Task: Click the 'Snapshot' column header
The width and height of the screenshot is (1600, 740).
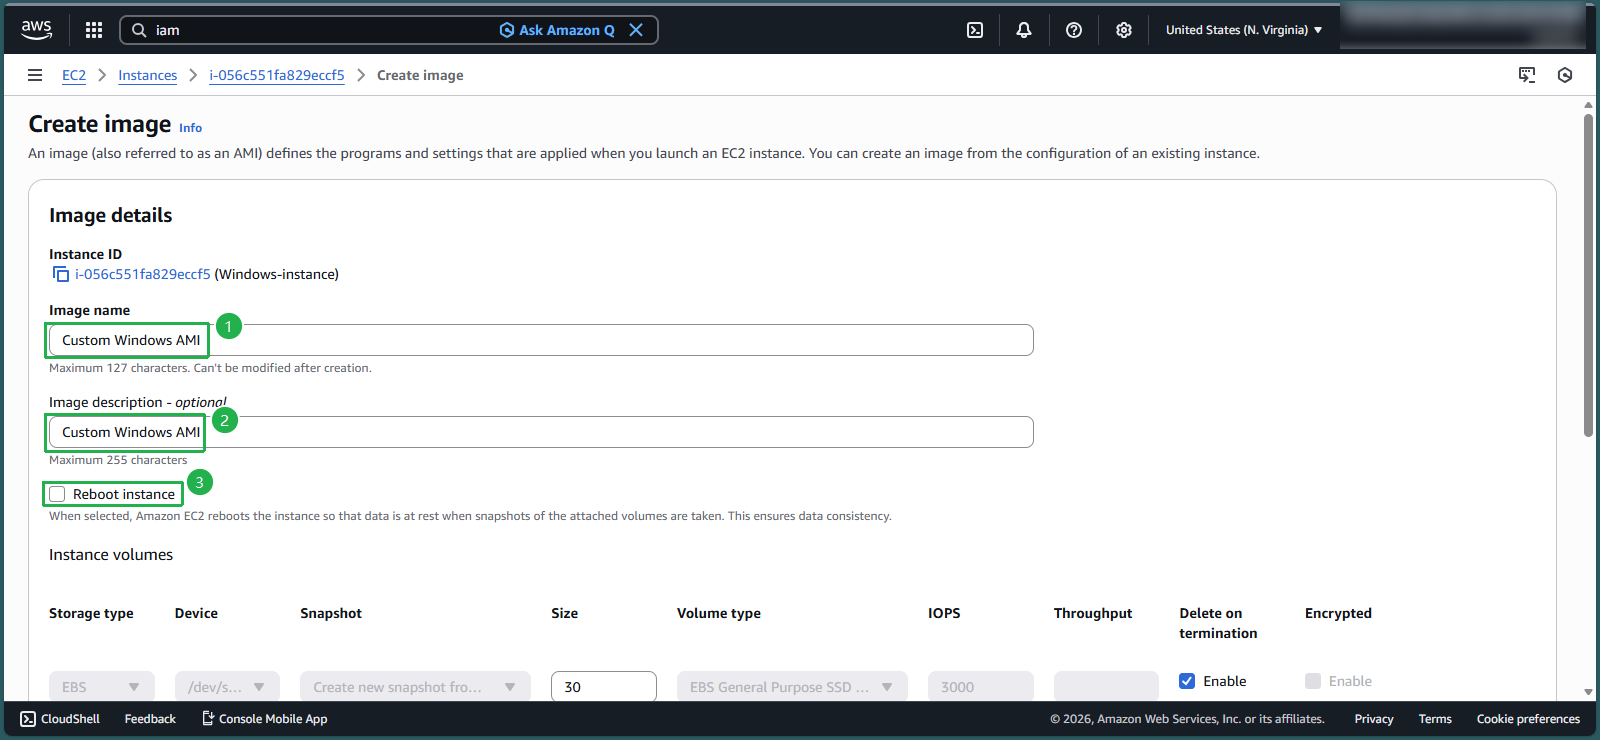Action: tap(331, 613)
